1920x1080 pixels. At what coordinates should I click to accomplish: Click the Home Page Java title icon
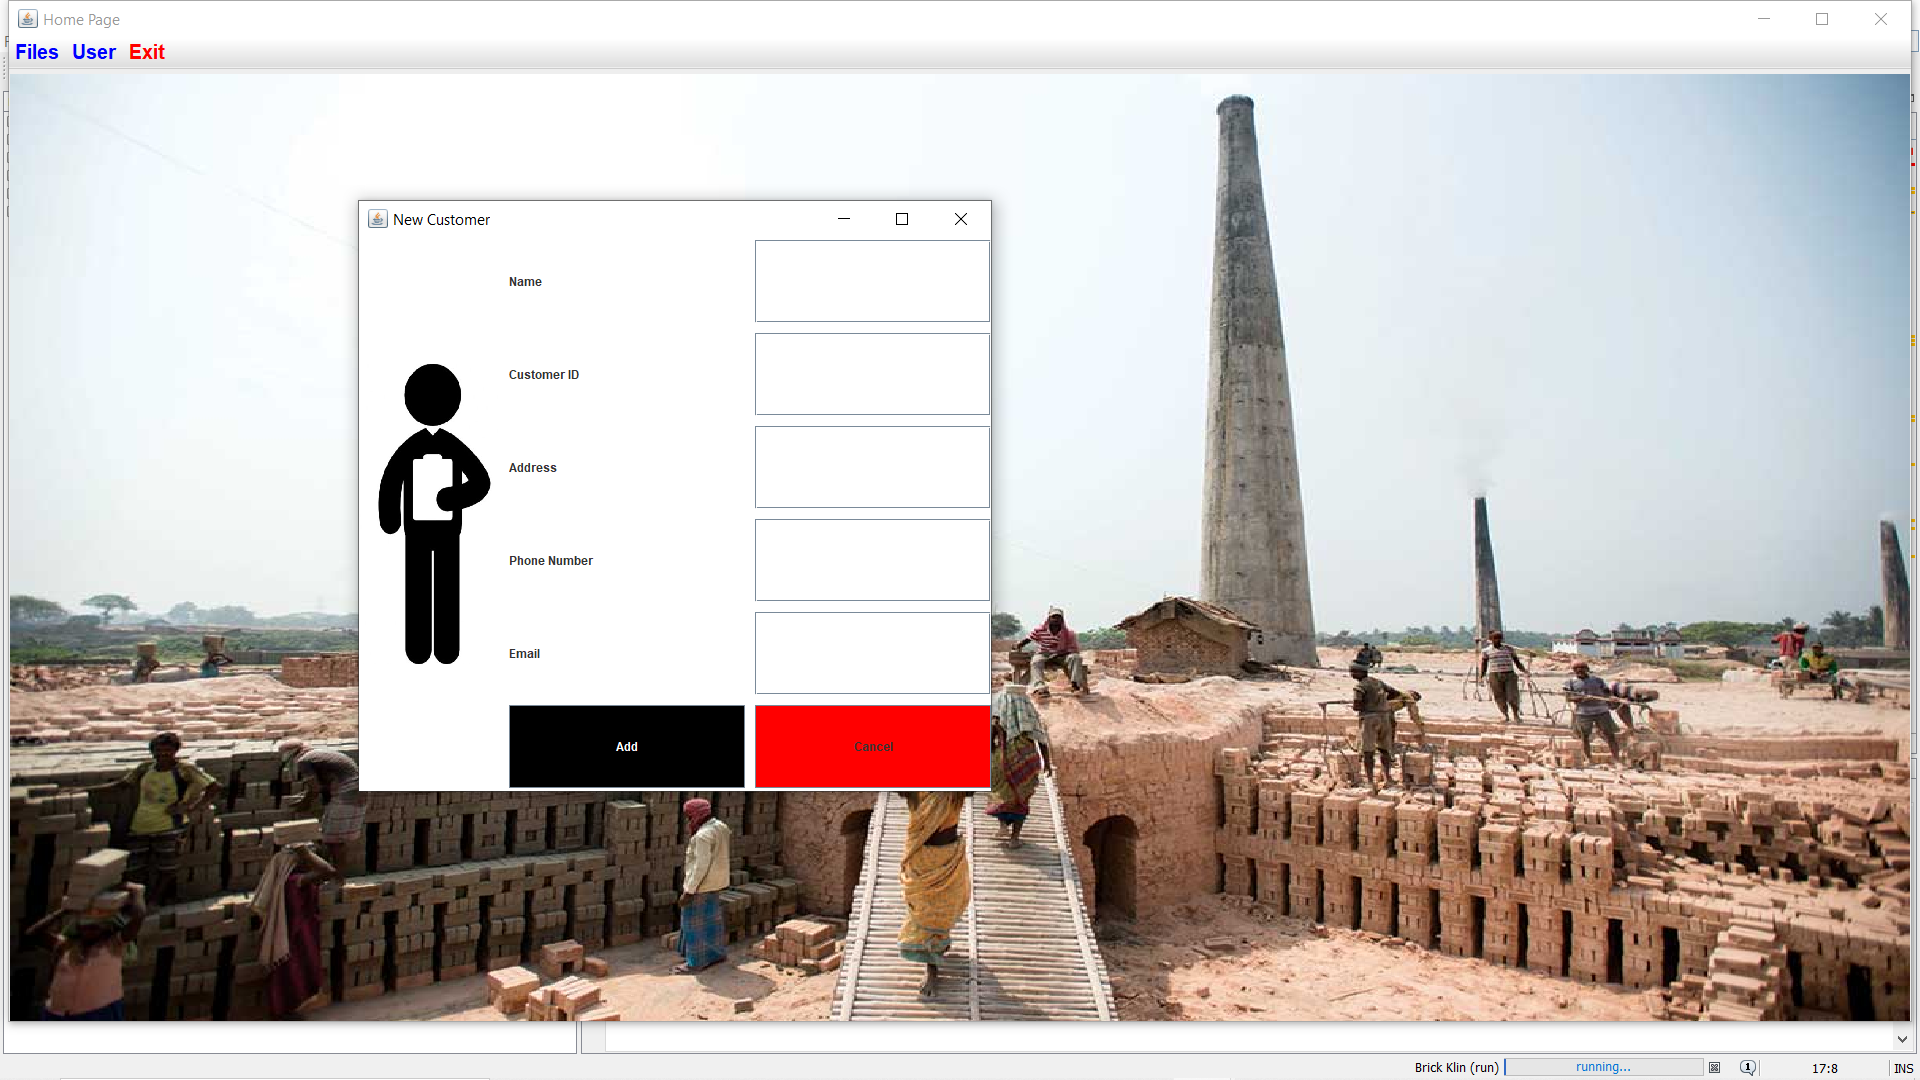[28, 19]
